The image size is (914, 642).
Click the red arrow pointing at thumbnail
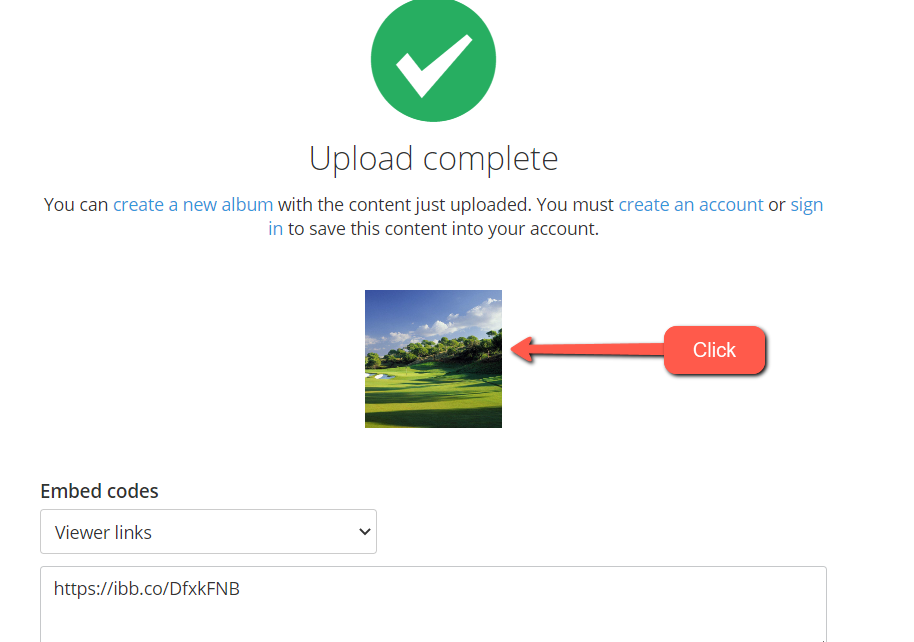(587, 349)
